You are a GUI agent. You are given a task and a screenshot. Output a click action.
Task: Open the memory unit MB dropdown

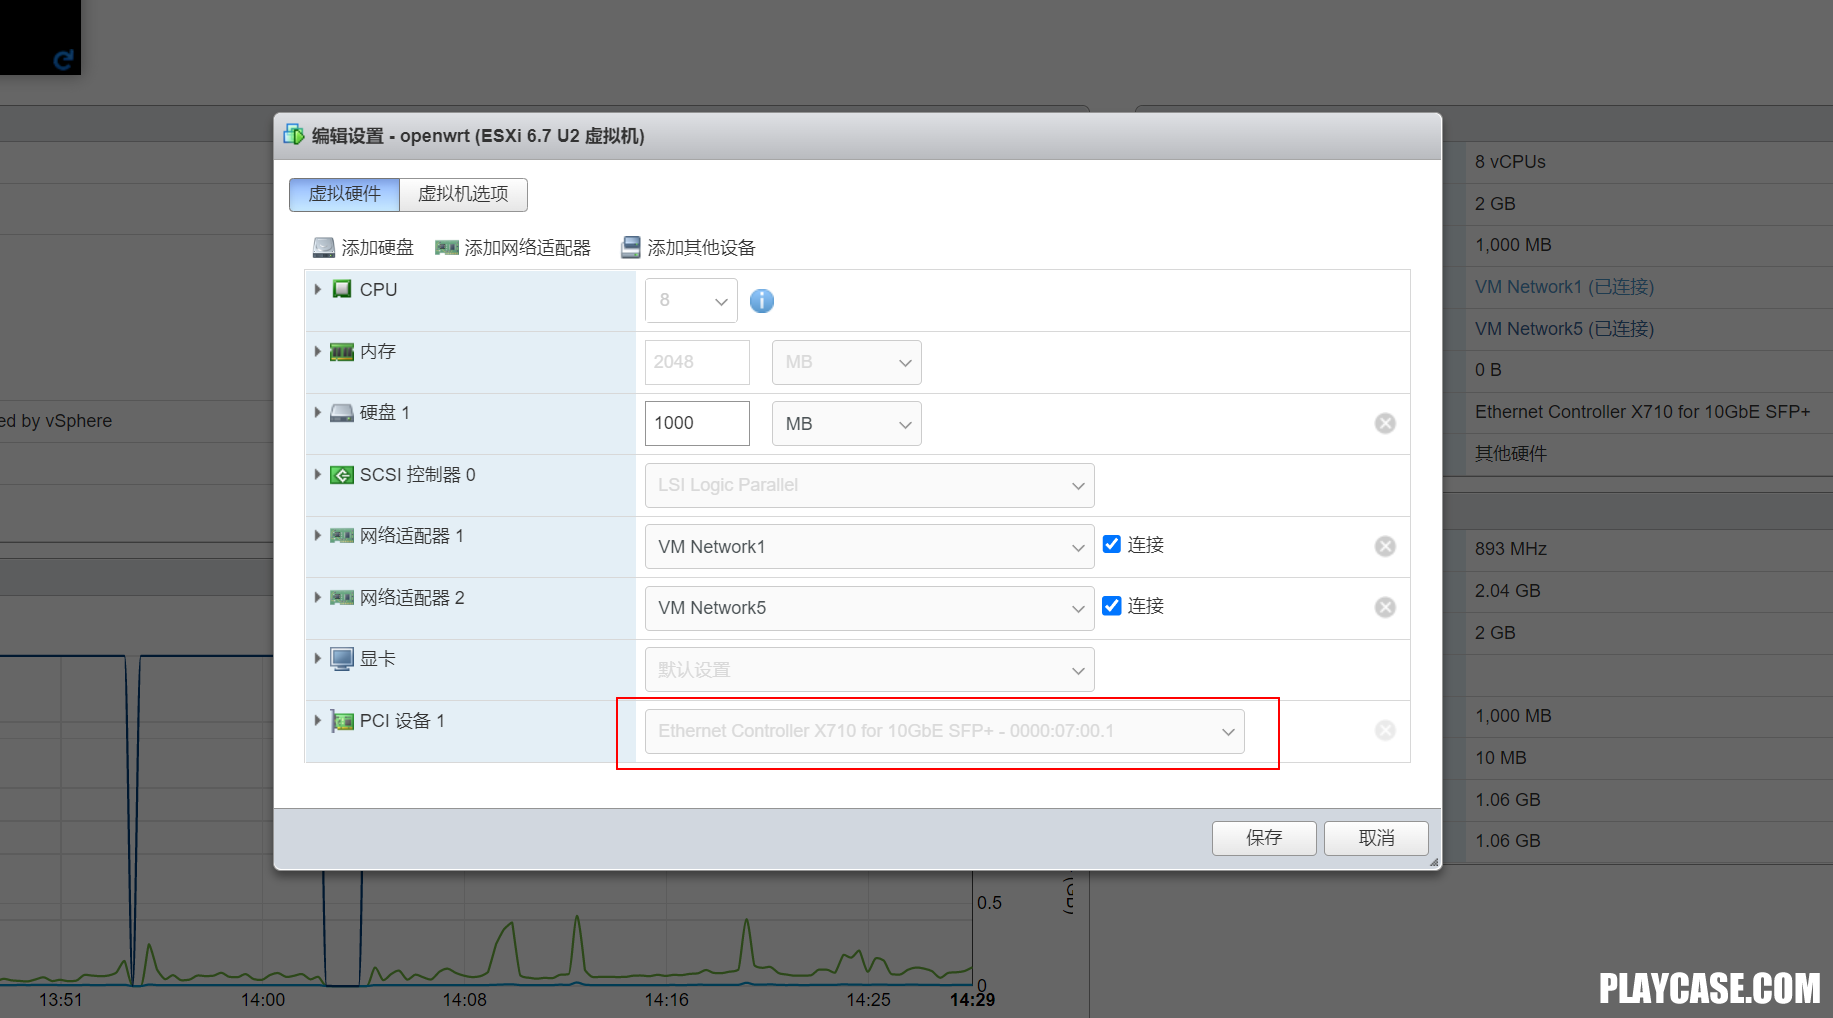tap(846, 362)
